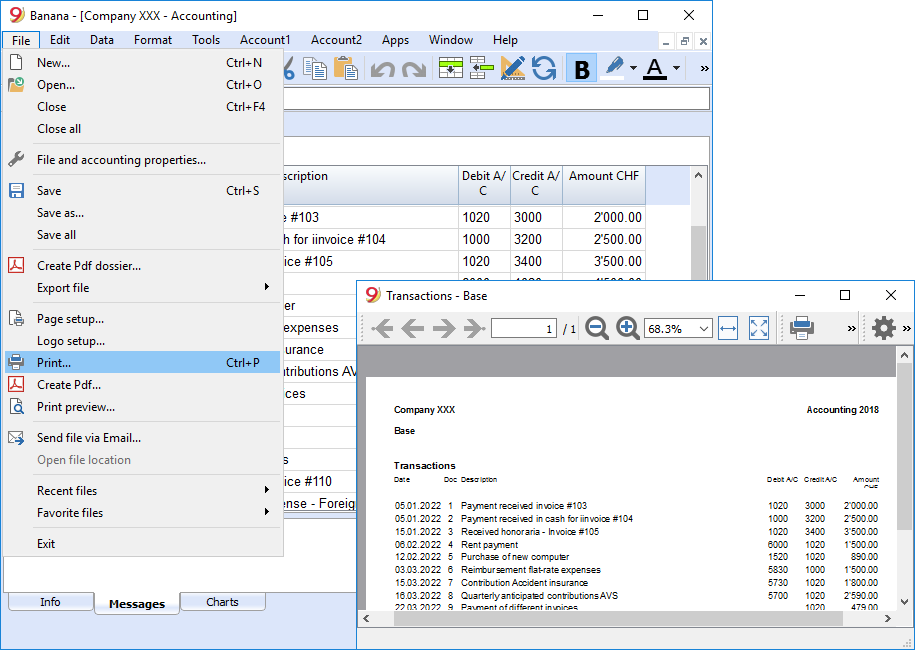Screen dimensions: 915x650
Task: Click the Delete row icon
Action: tap(481, 68)
